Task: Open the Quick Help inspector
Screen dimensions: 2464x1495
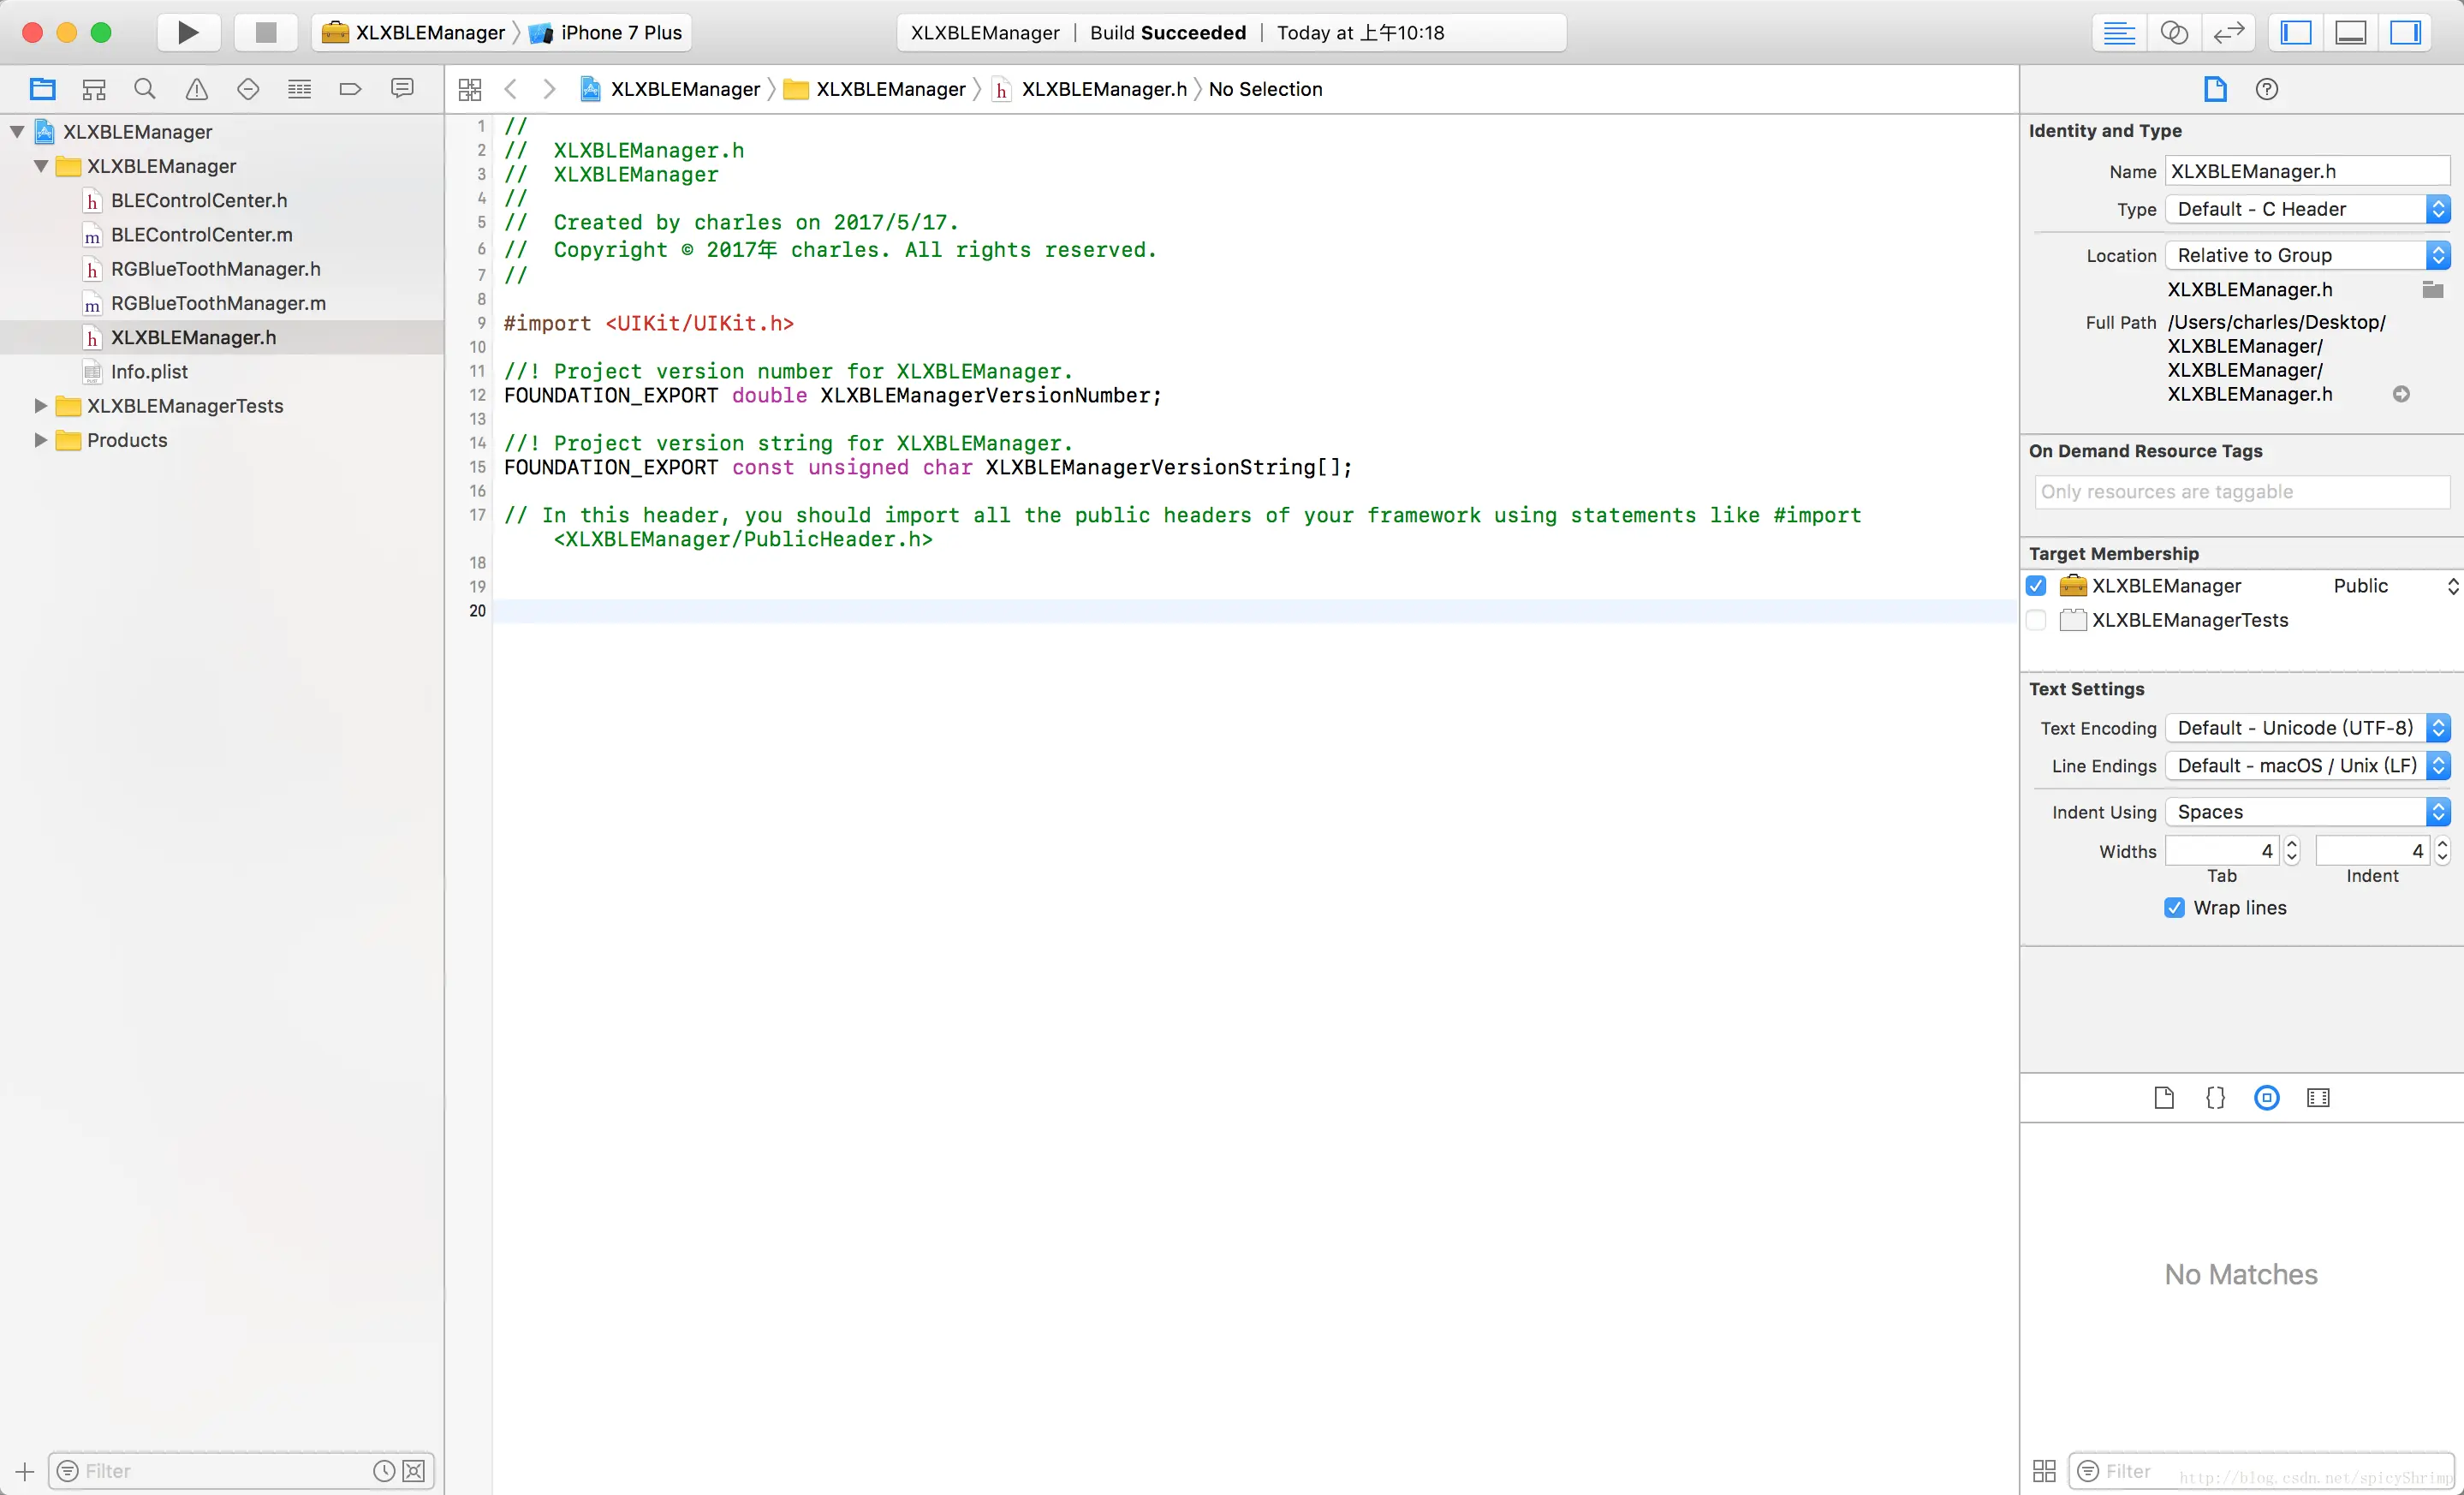Action: coord(2266,89)
